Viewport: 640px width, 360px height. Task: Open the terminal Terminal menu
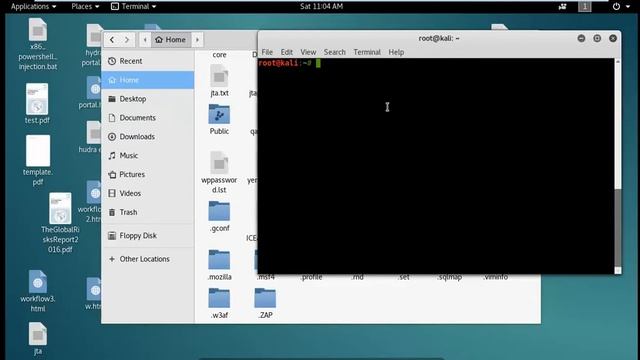[x=367, y=52]
